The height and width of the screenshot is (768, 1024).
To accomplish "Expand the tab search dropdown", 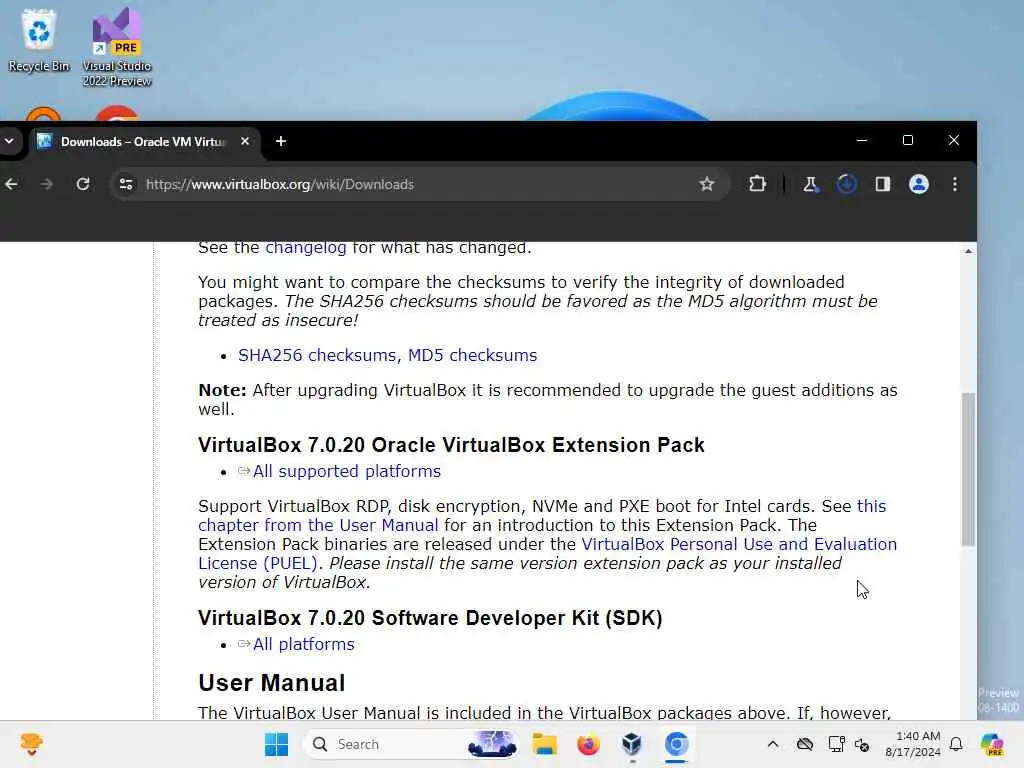I will click(x=9, y=141).
